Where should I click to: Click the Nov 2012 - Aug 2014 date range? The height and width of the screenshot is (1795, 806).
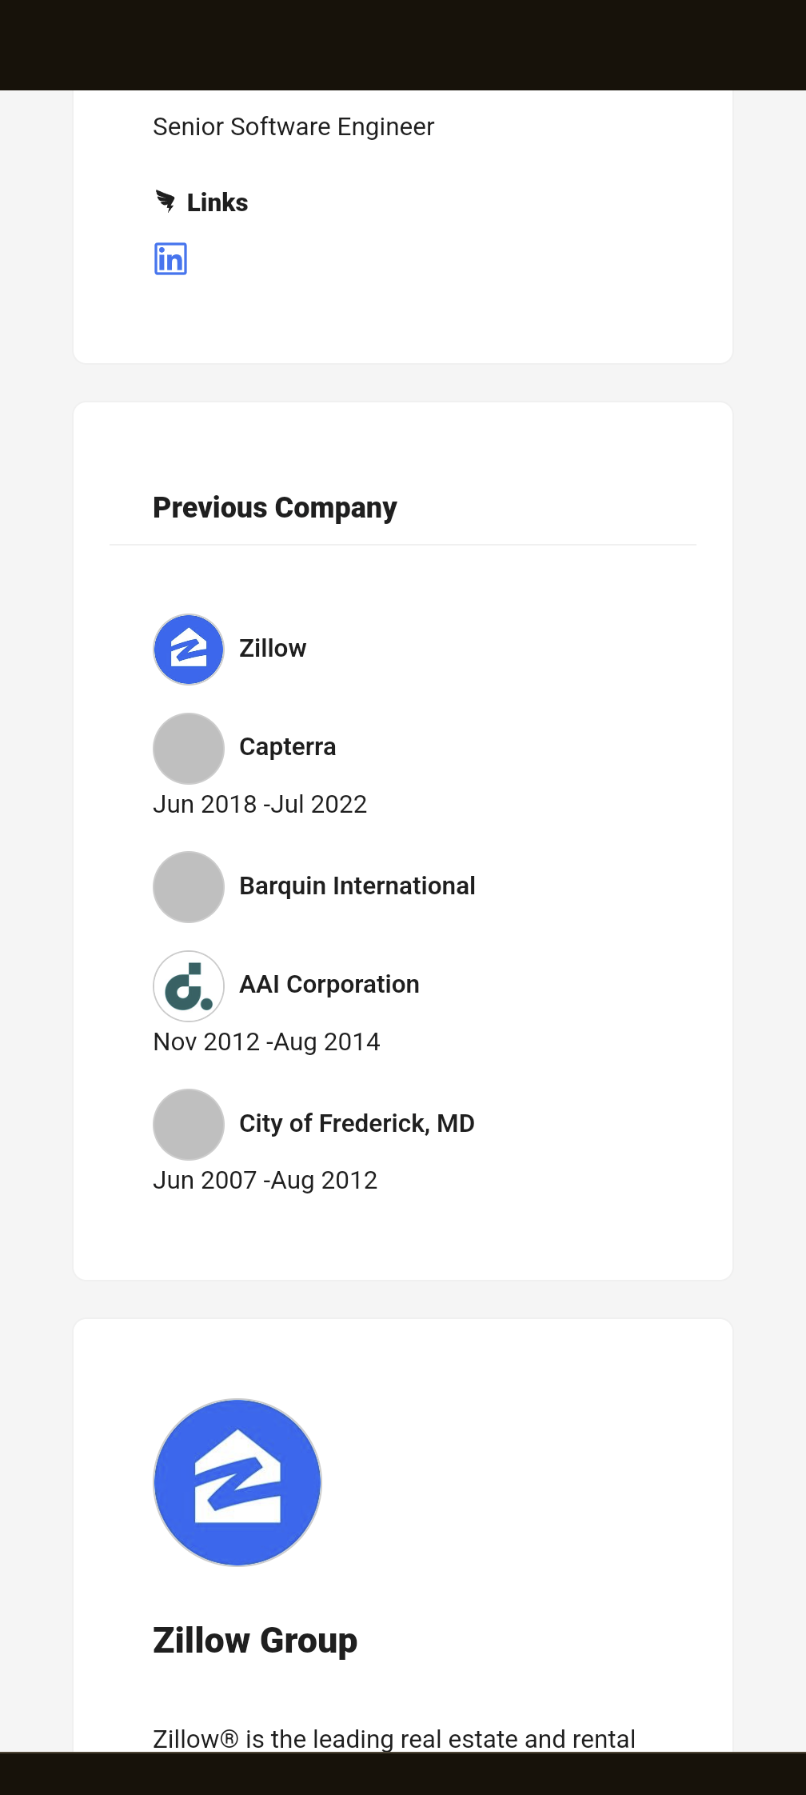(267, 1042)
